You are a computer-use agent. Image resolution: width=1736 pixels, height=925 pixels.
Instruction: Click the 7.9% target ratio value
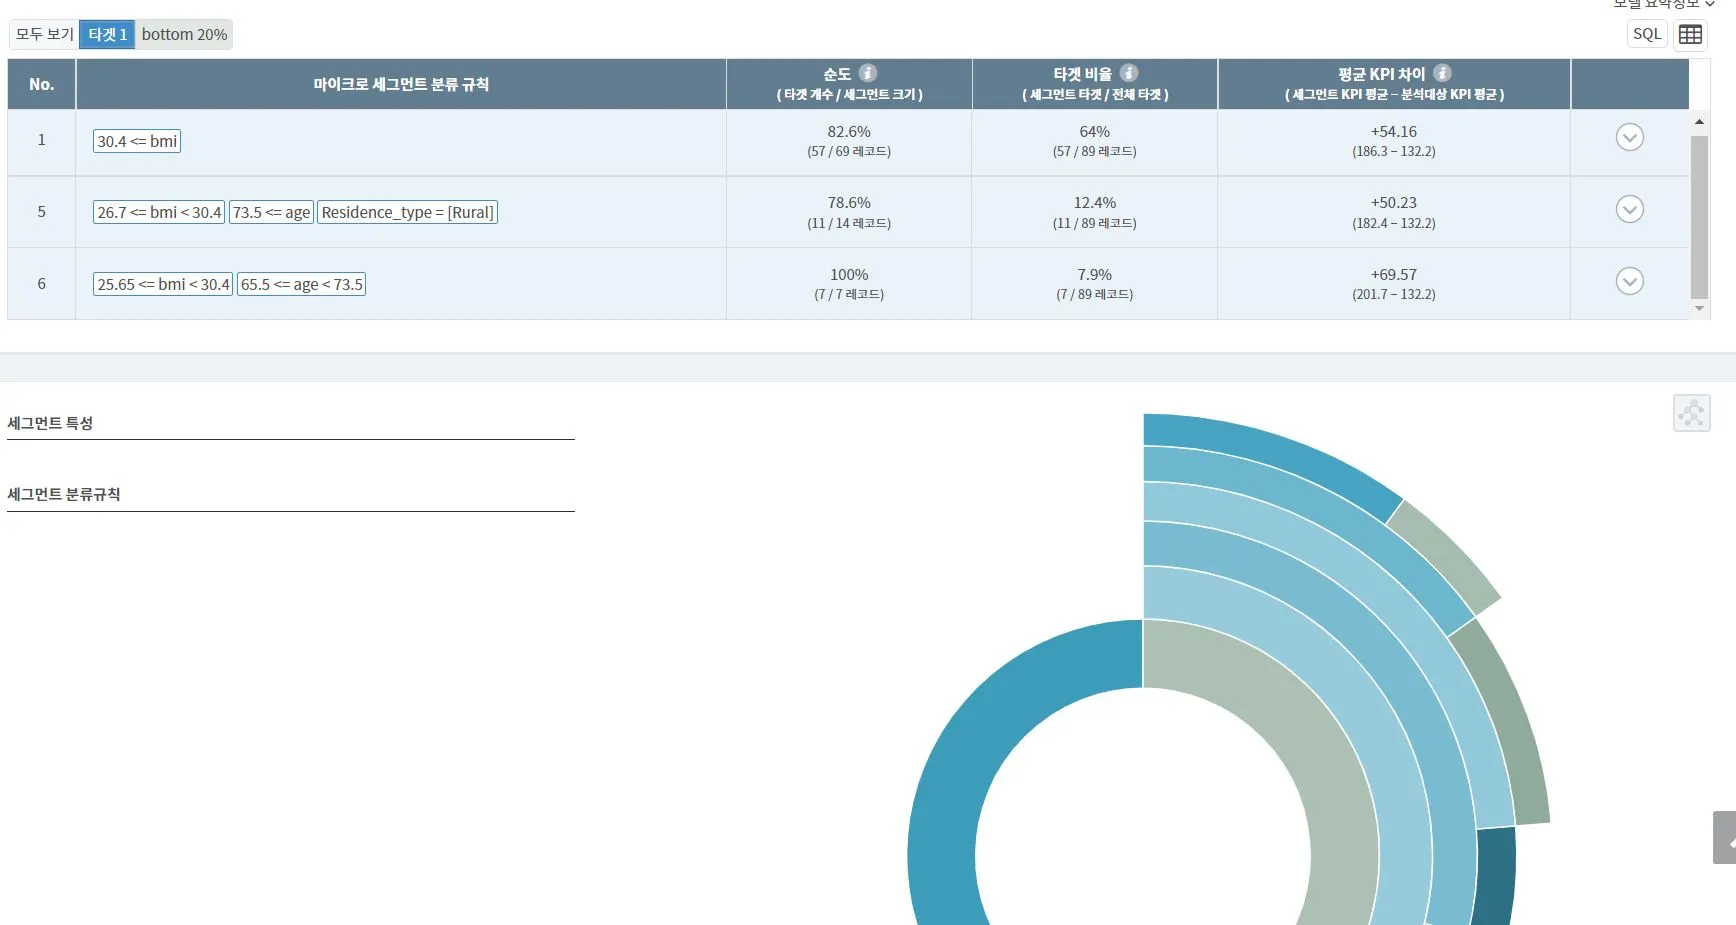(x=1095, y=274)
